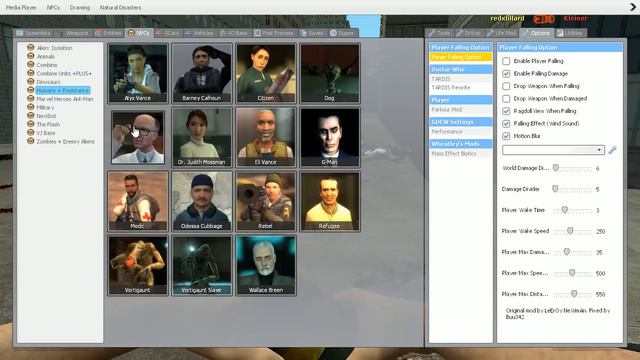This screenshot has width=640, height=360.
Task: Open the Natural Disasters menu
Action: tap(120, 7)
